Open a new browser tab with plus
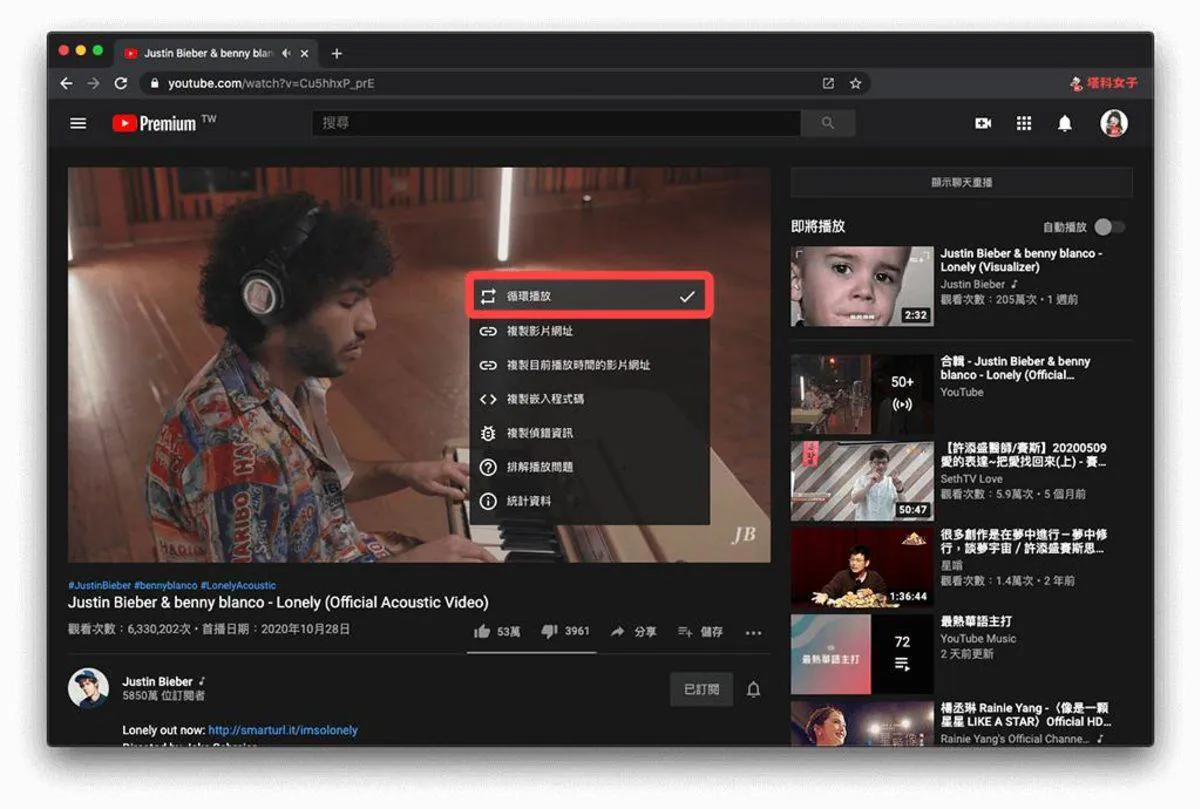Viewport: 1200px width, 809px height. [336, 53]
